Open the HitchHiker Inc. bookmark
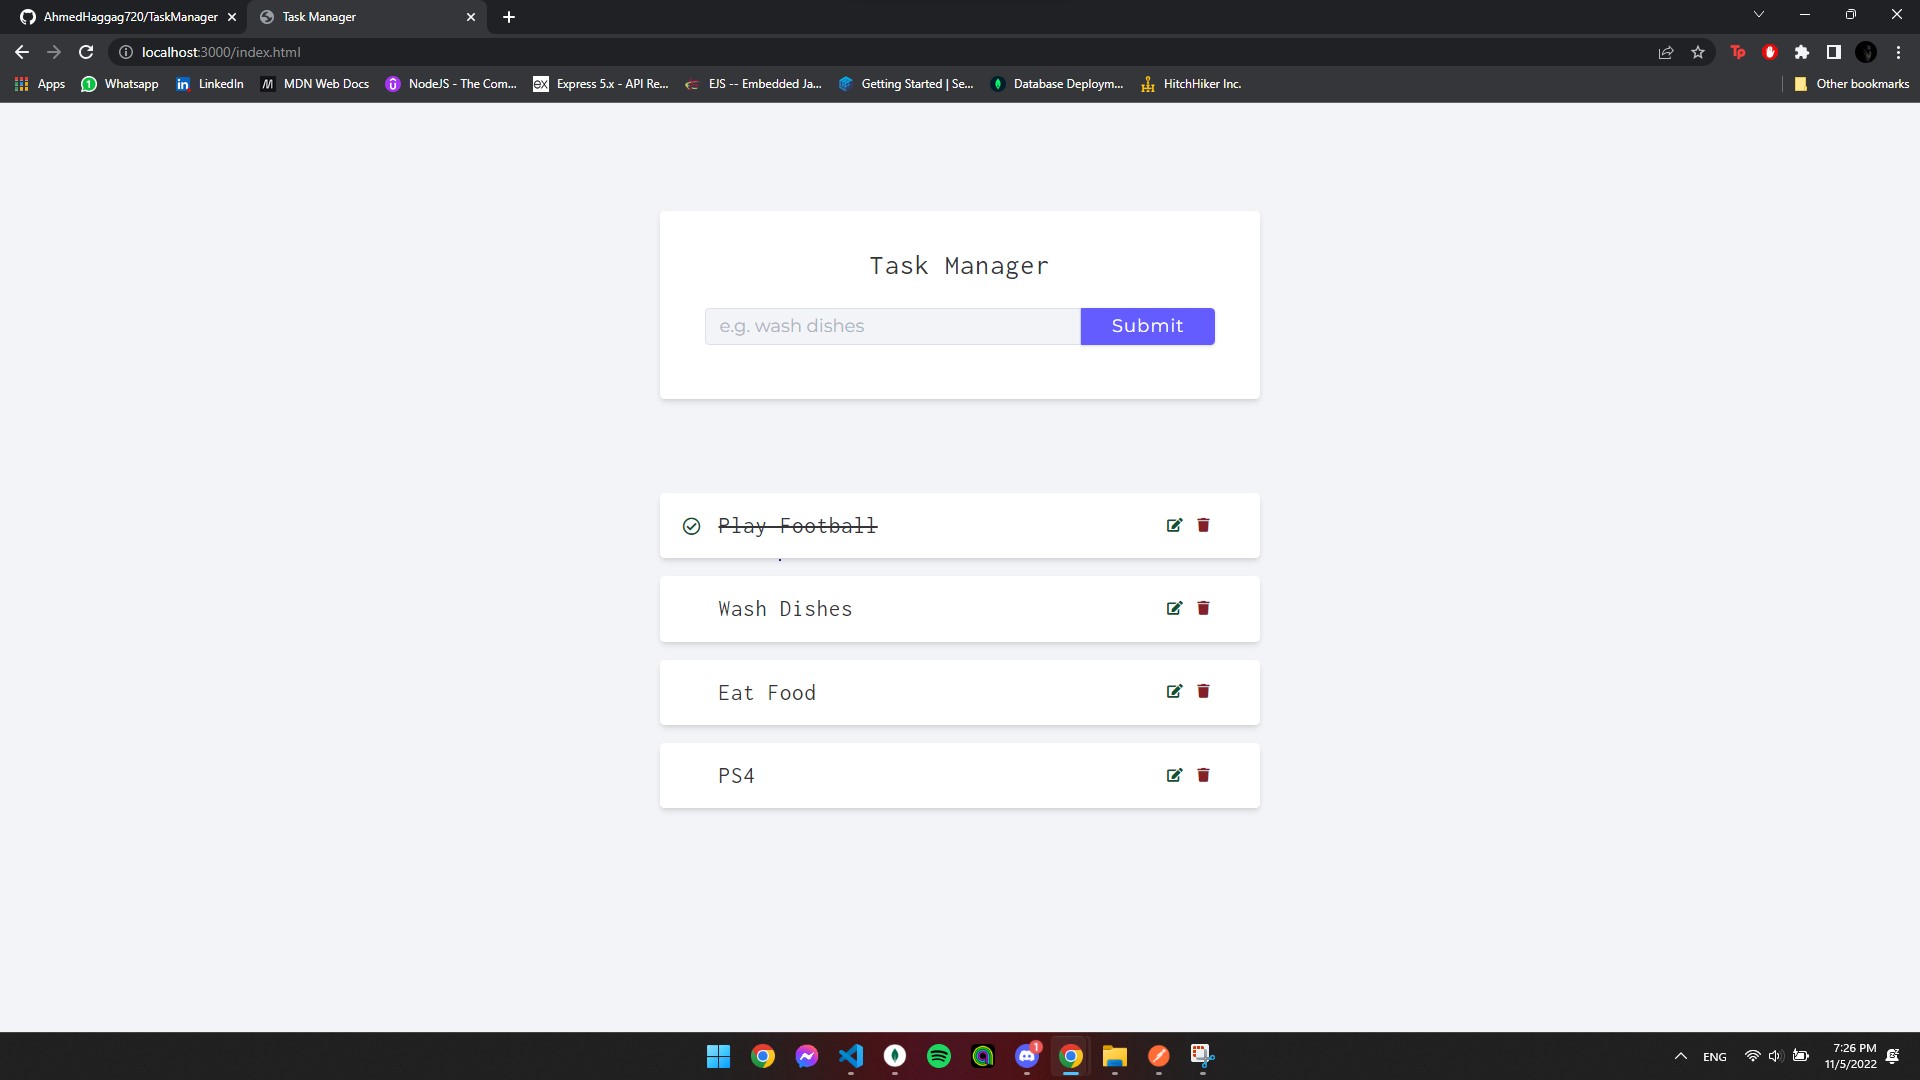Viewport: 1920px width, 1080px height. (x=1191, y=84)
